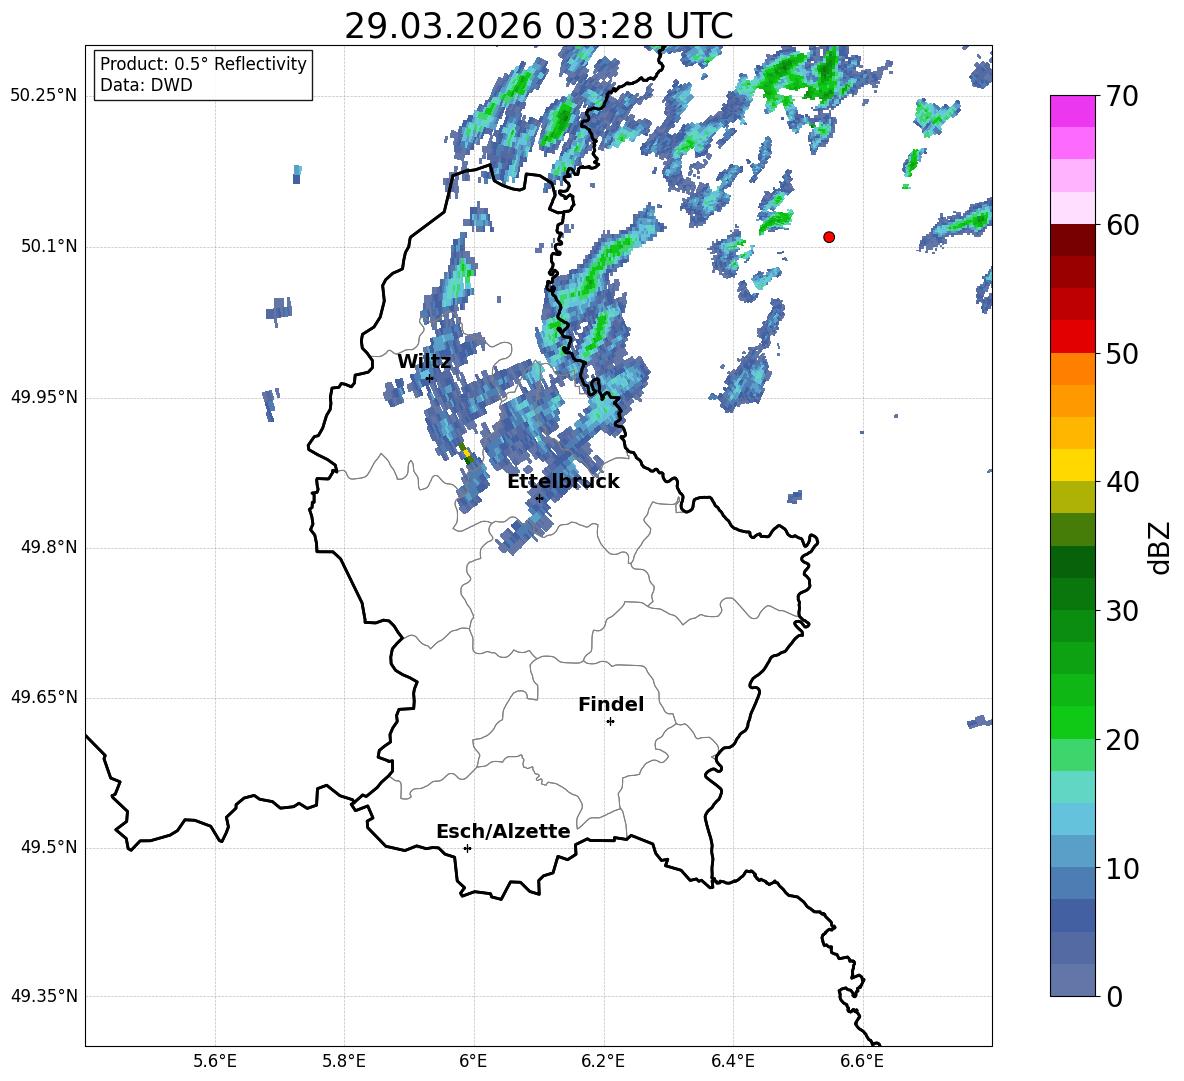Click the yellow colorbar segment above 40
The image size is (1184, 1081).
click(1072, 465)
